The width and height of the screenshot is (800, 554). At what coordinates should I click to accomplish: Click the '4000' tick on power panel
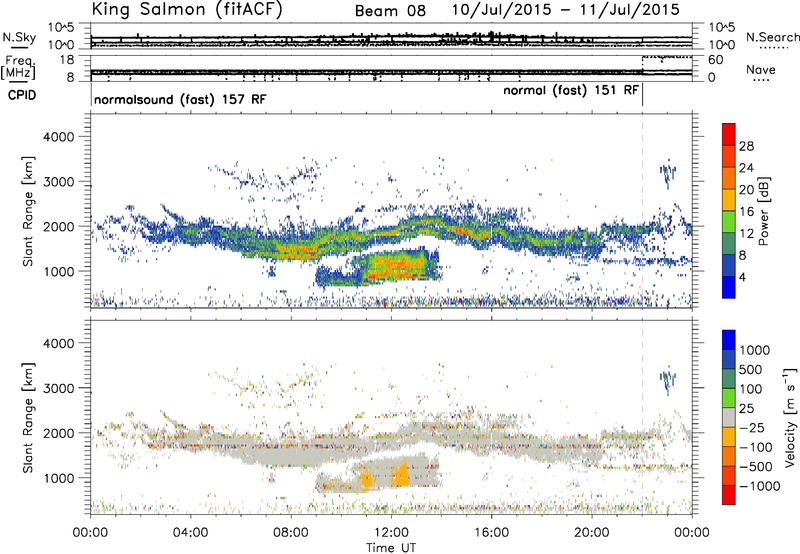tap(58, 137)
